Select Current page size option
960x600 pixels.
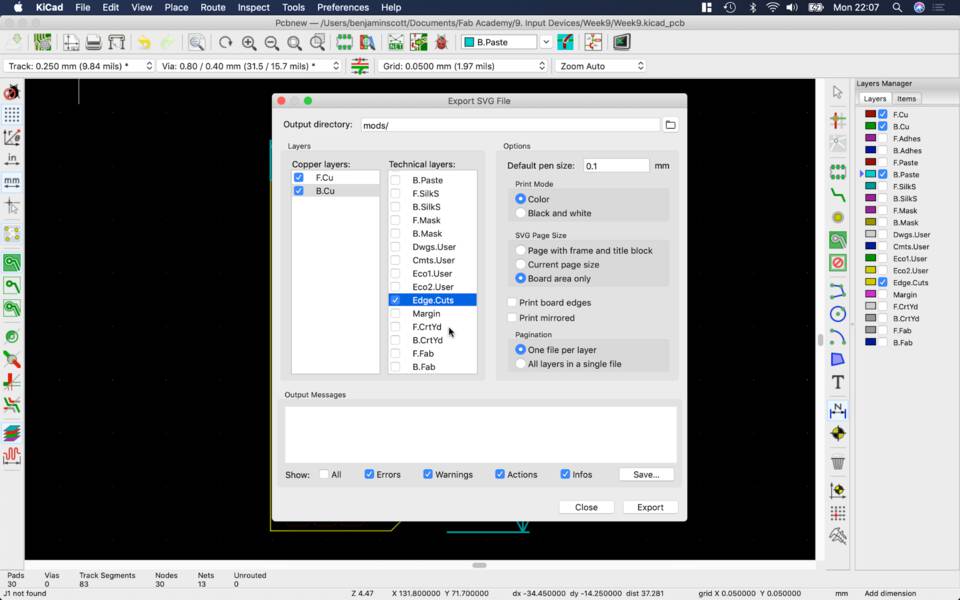[x=520, y=264]
